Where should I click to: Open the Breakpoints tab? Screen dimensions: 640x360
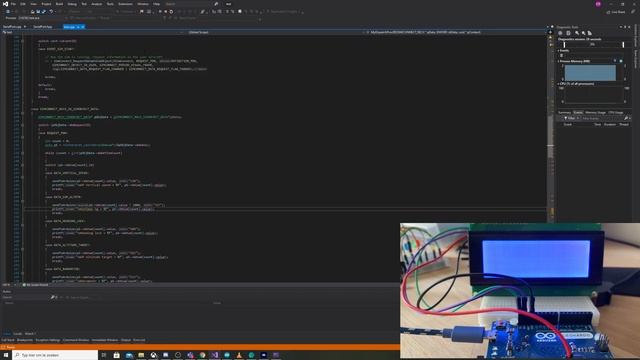25,340
